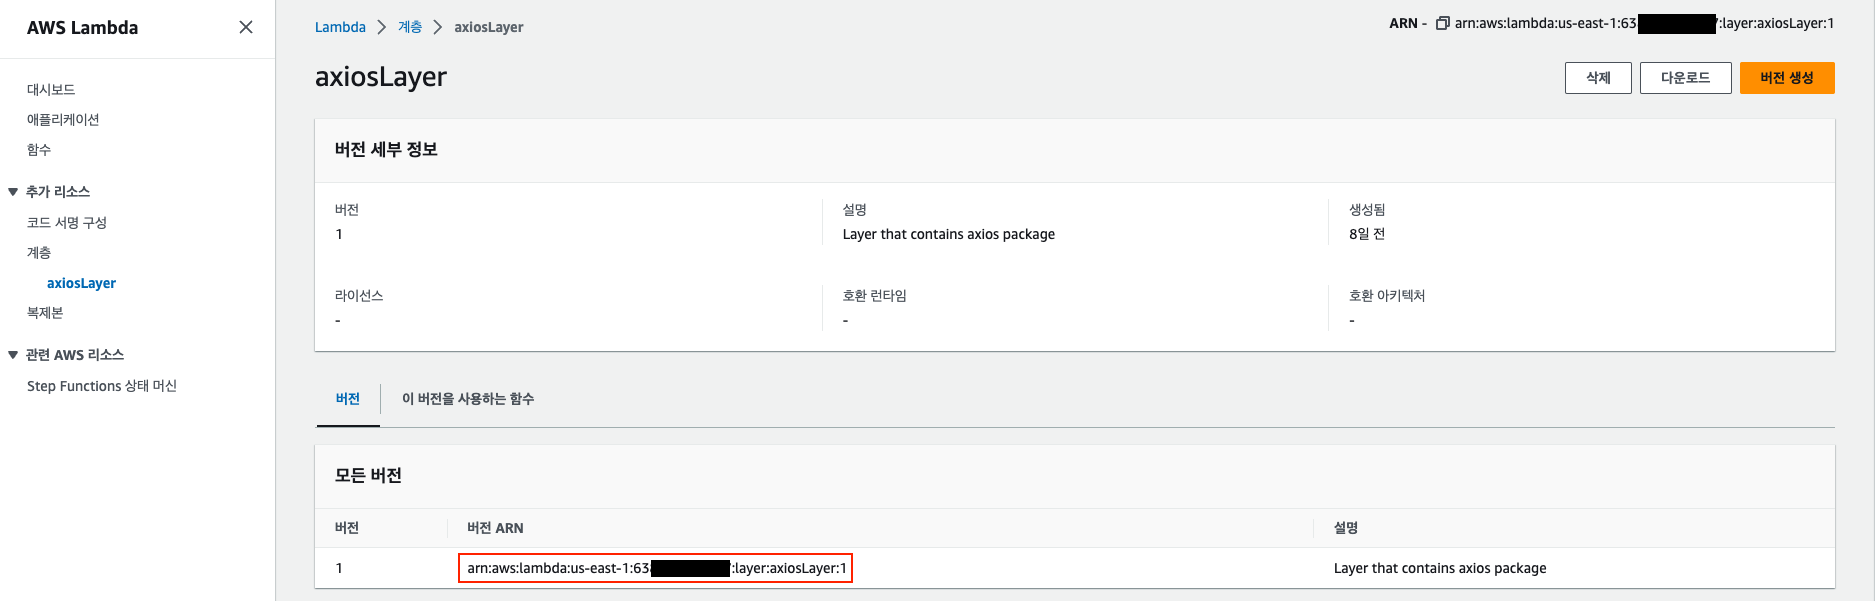Click the 8일 전 created value

point(1367,234)
